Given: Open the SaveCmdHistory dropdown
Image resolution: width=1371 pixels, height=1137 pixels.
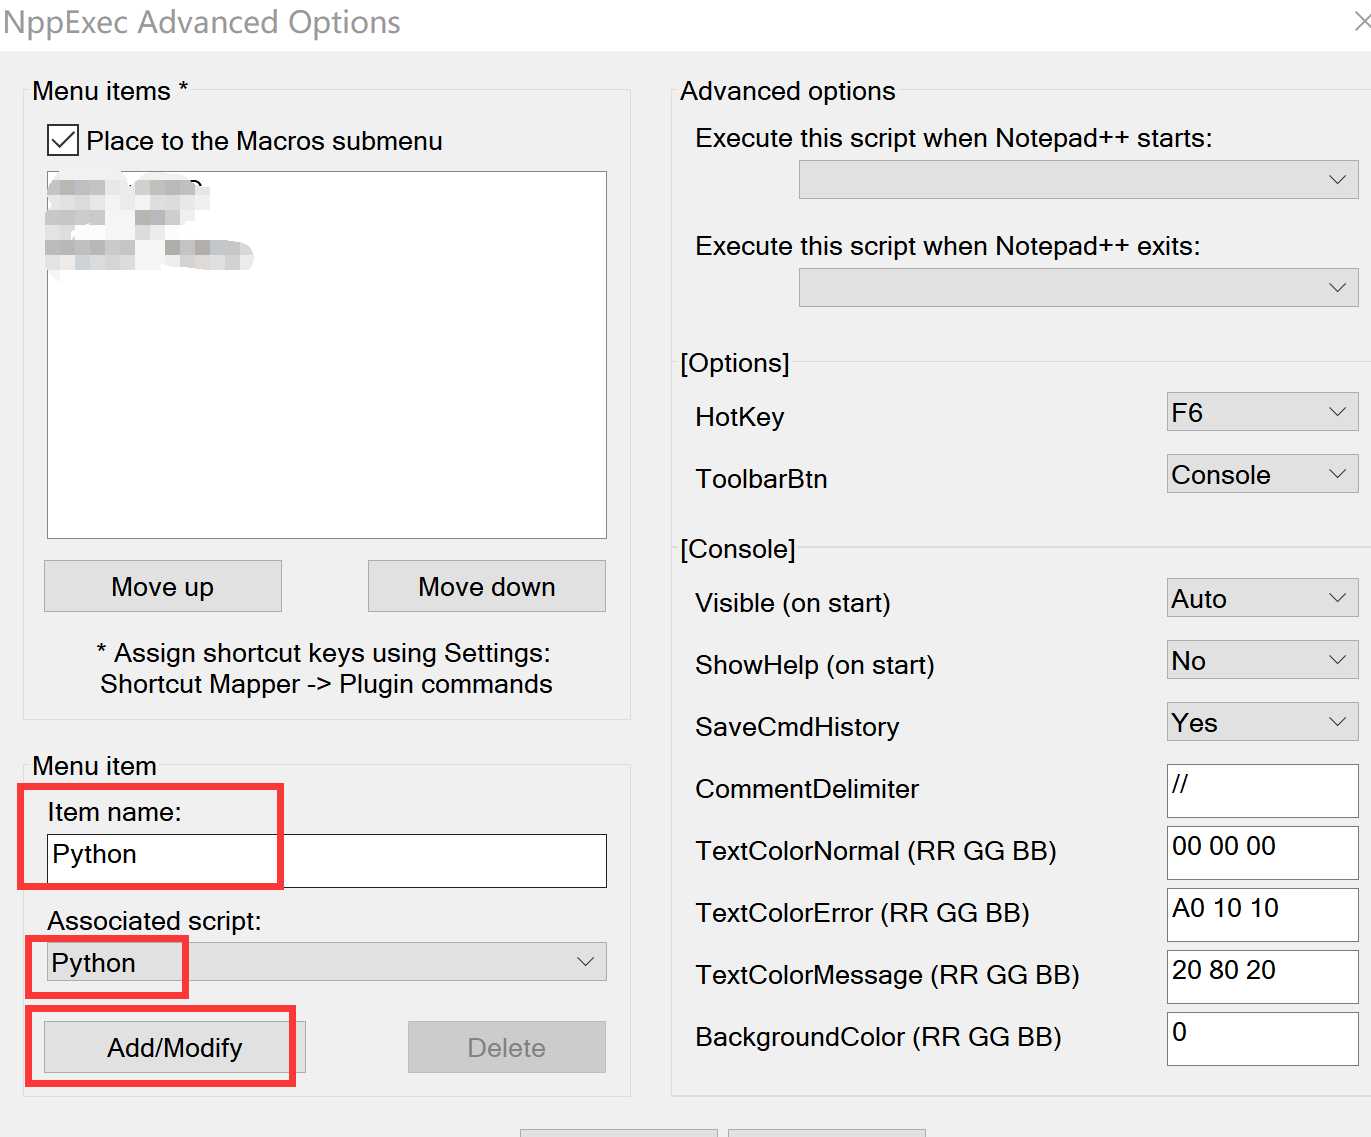Looking at the screenshot, I should tap(1261, 722).
